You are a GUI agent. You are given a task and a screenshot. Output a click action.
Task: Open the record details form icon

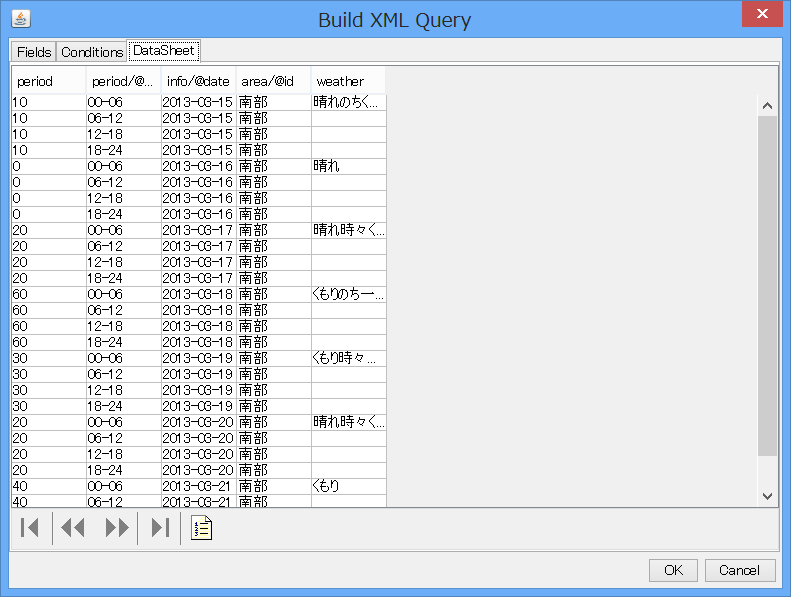(202, 528)
